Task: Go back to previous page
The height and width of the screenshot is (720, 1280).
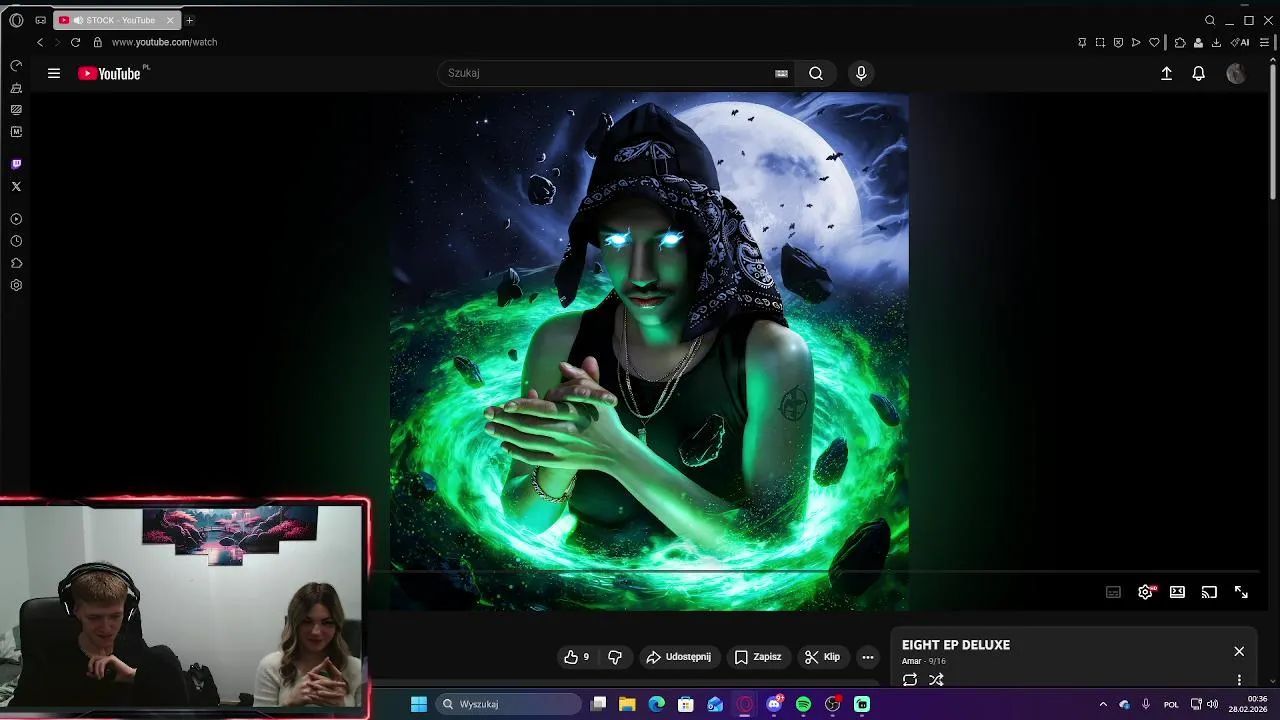Action: [40, 42]
